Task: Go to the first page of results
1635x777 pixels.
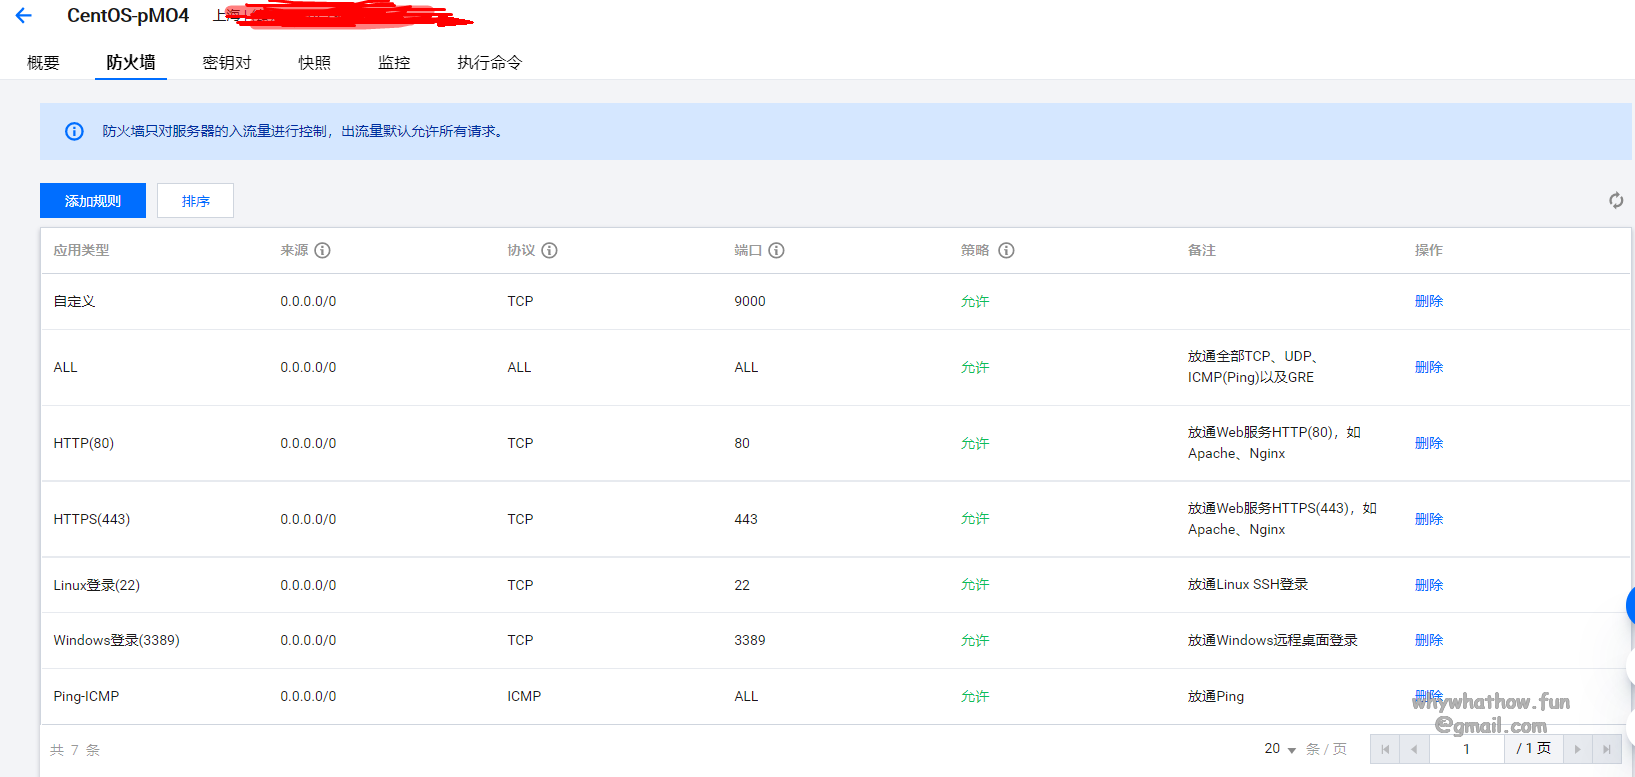Action: coord(1384,749)
